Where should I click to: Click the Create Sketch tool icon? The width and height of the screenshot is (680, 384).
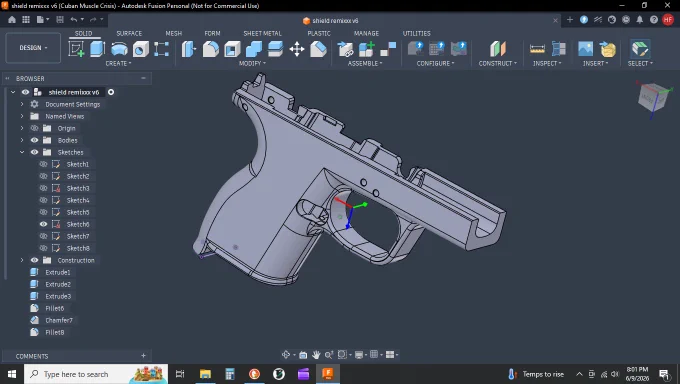tap(76, 49)
